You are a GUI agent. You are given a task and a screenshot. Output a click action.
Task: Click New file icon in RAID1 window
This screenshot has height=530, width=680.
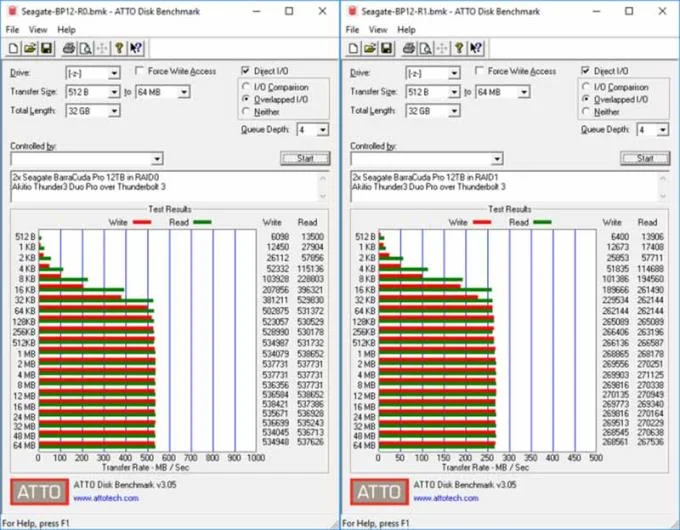(353, 48)
